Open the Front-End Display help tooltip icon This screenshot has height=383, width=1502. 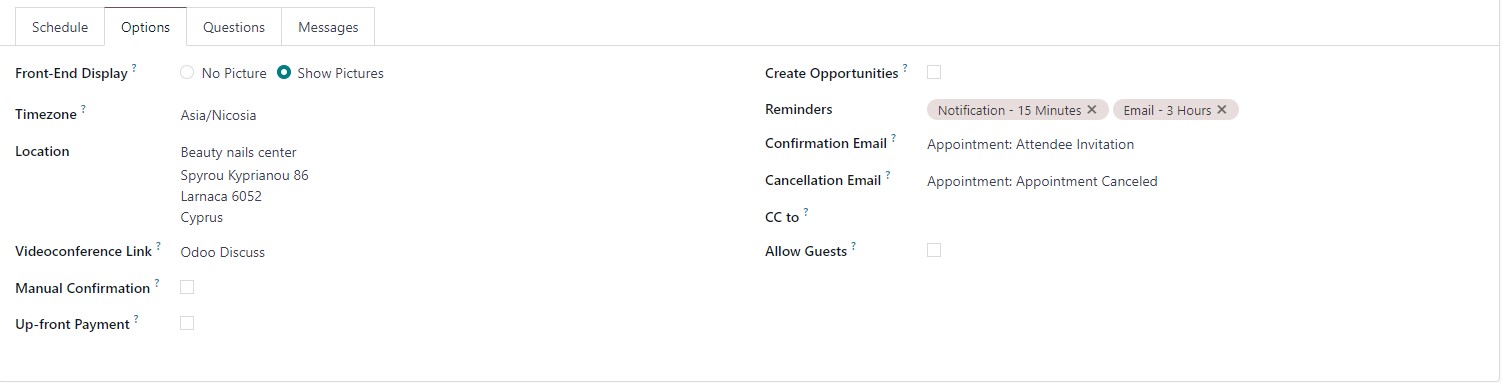pyautogui.click(x=135, y=69)
